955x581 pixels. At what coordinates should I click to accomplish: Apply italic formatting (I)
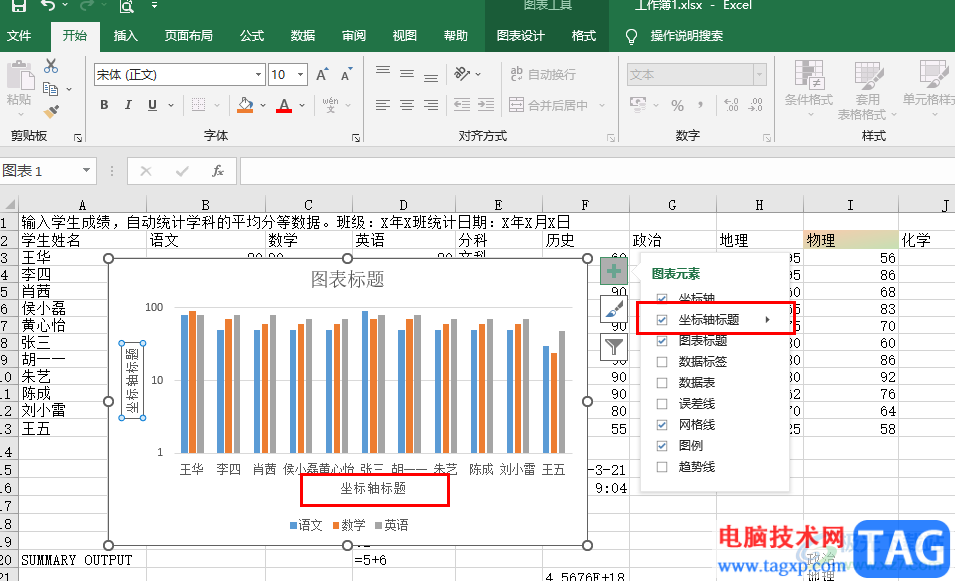coord(128,105)
